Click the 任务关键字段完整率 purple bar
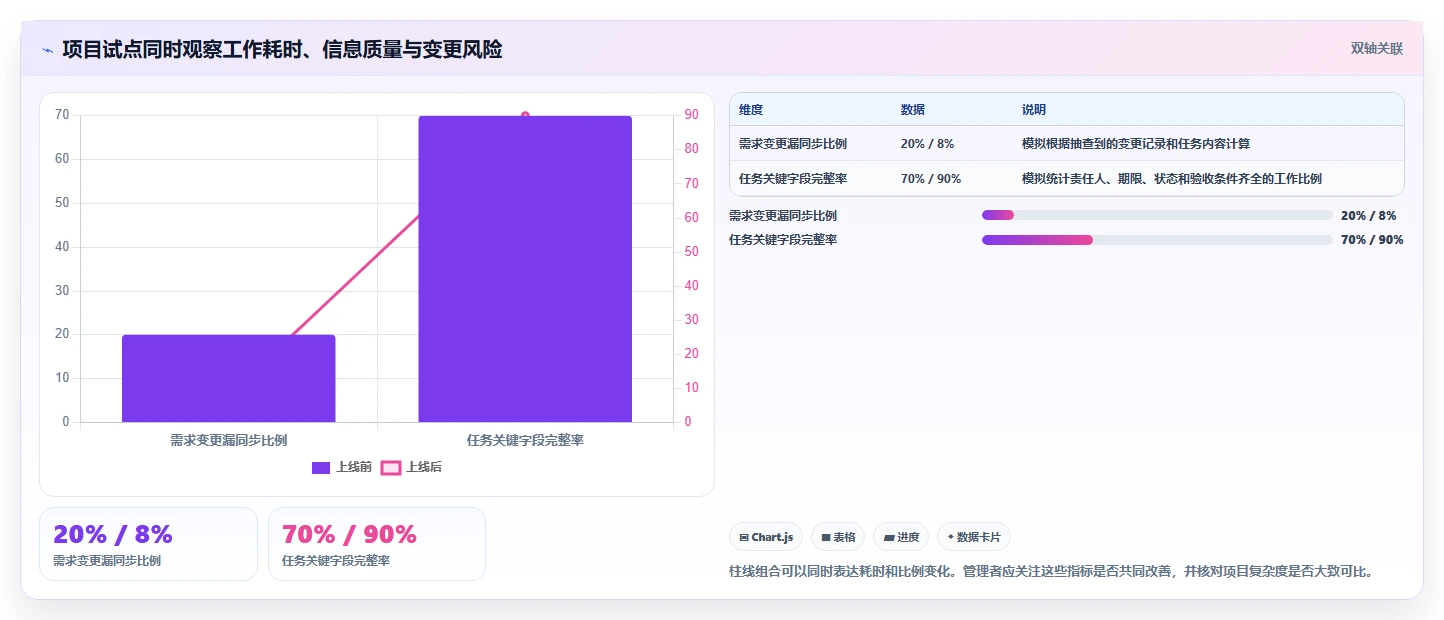This screenshot has width=1444, height=620. 525,269
